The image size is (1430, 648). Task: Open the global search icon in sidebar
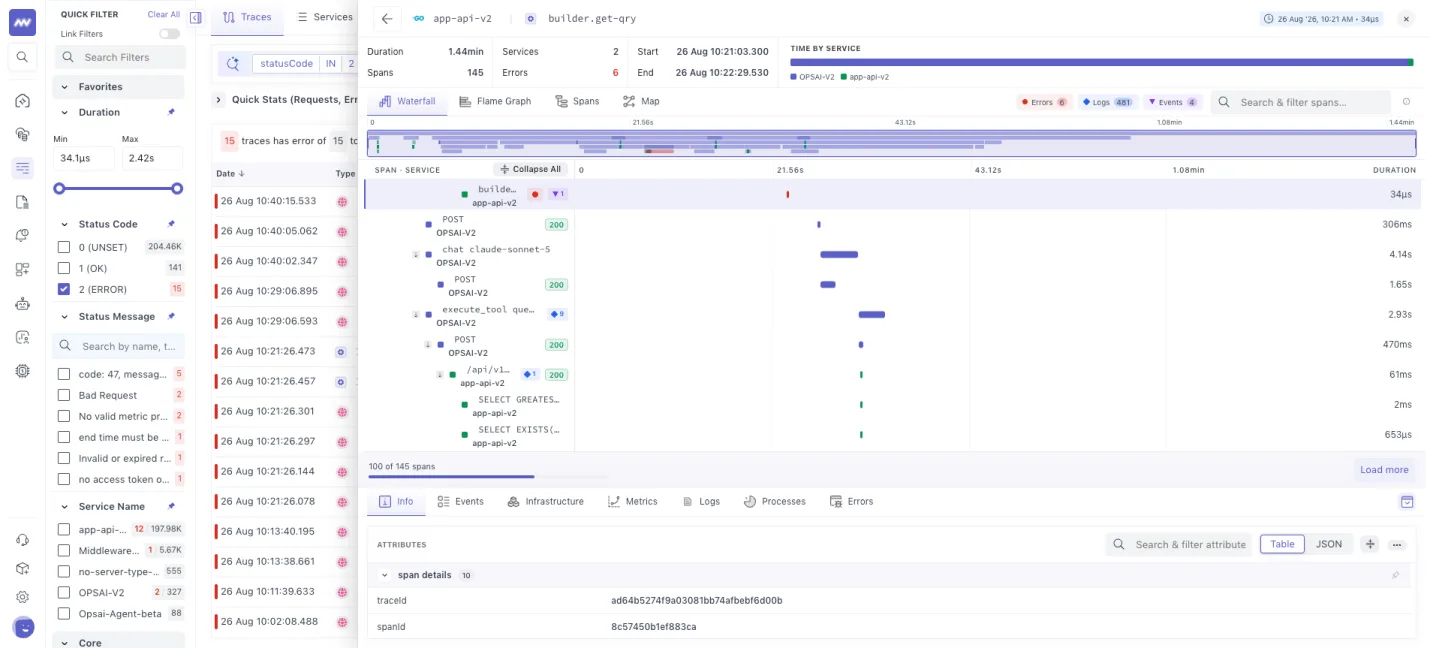(22, 57)
